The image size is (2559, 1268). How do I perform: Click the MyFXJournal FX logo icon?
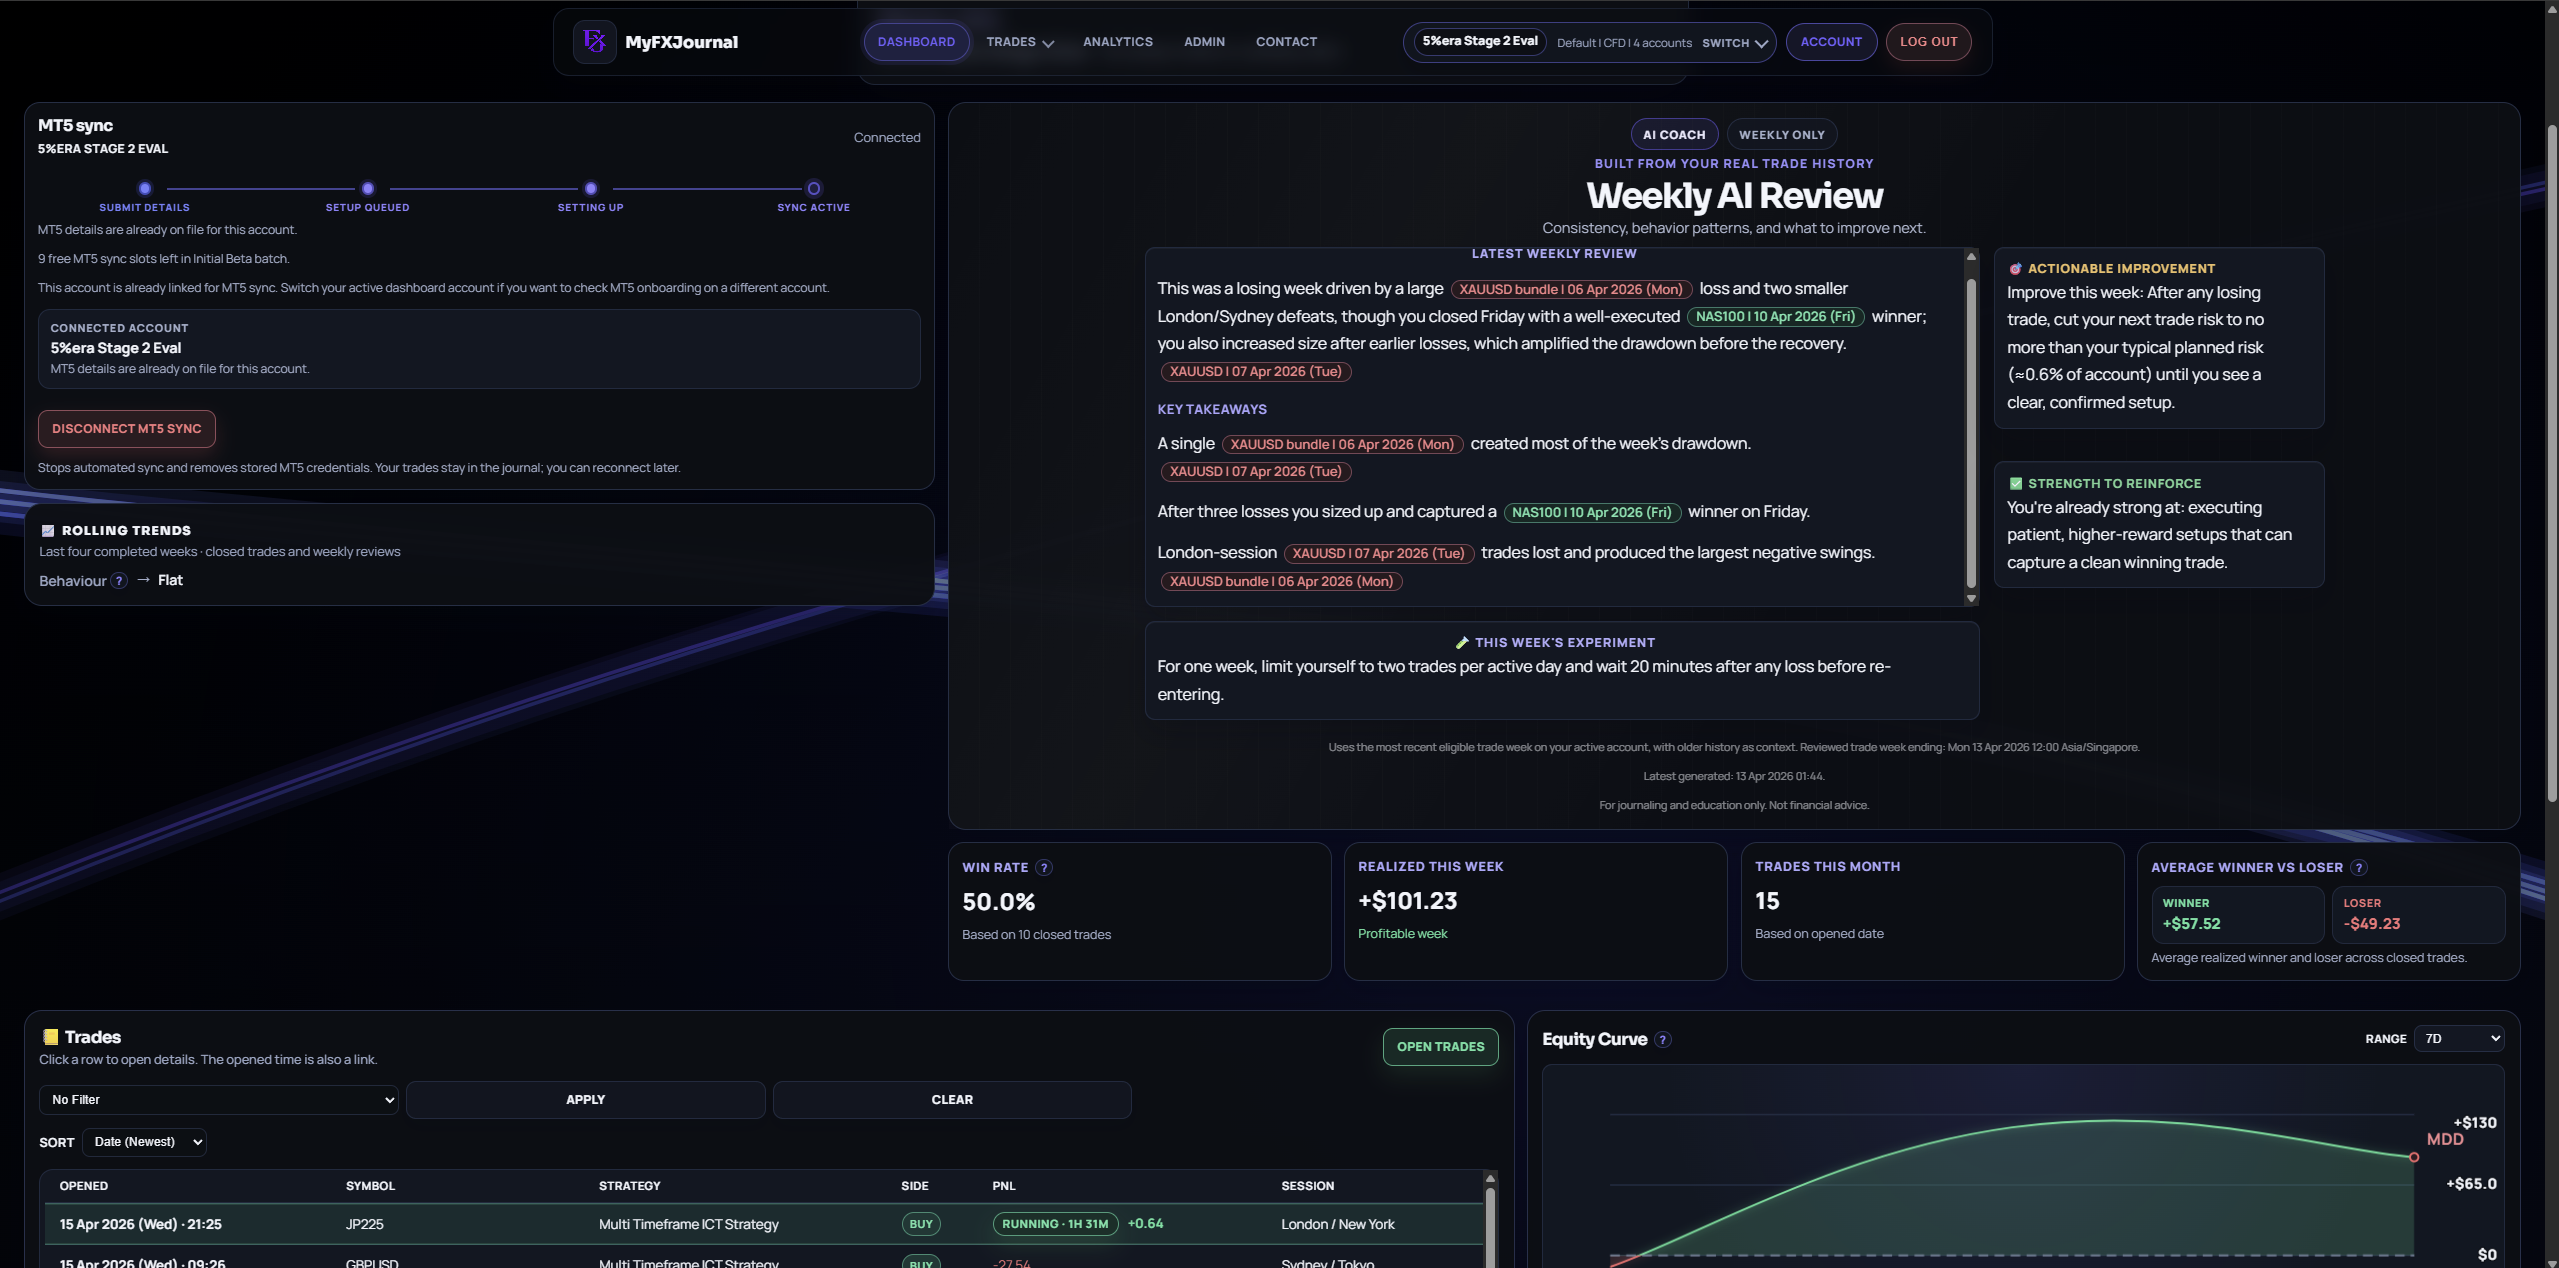(x=594, y=41)
